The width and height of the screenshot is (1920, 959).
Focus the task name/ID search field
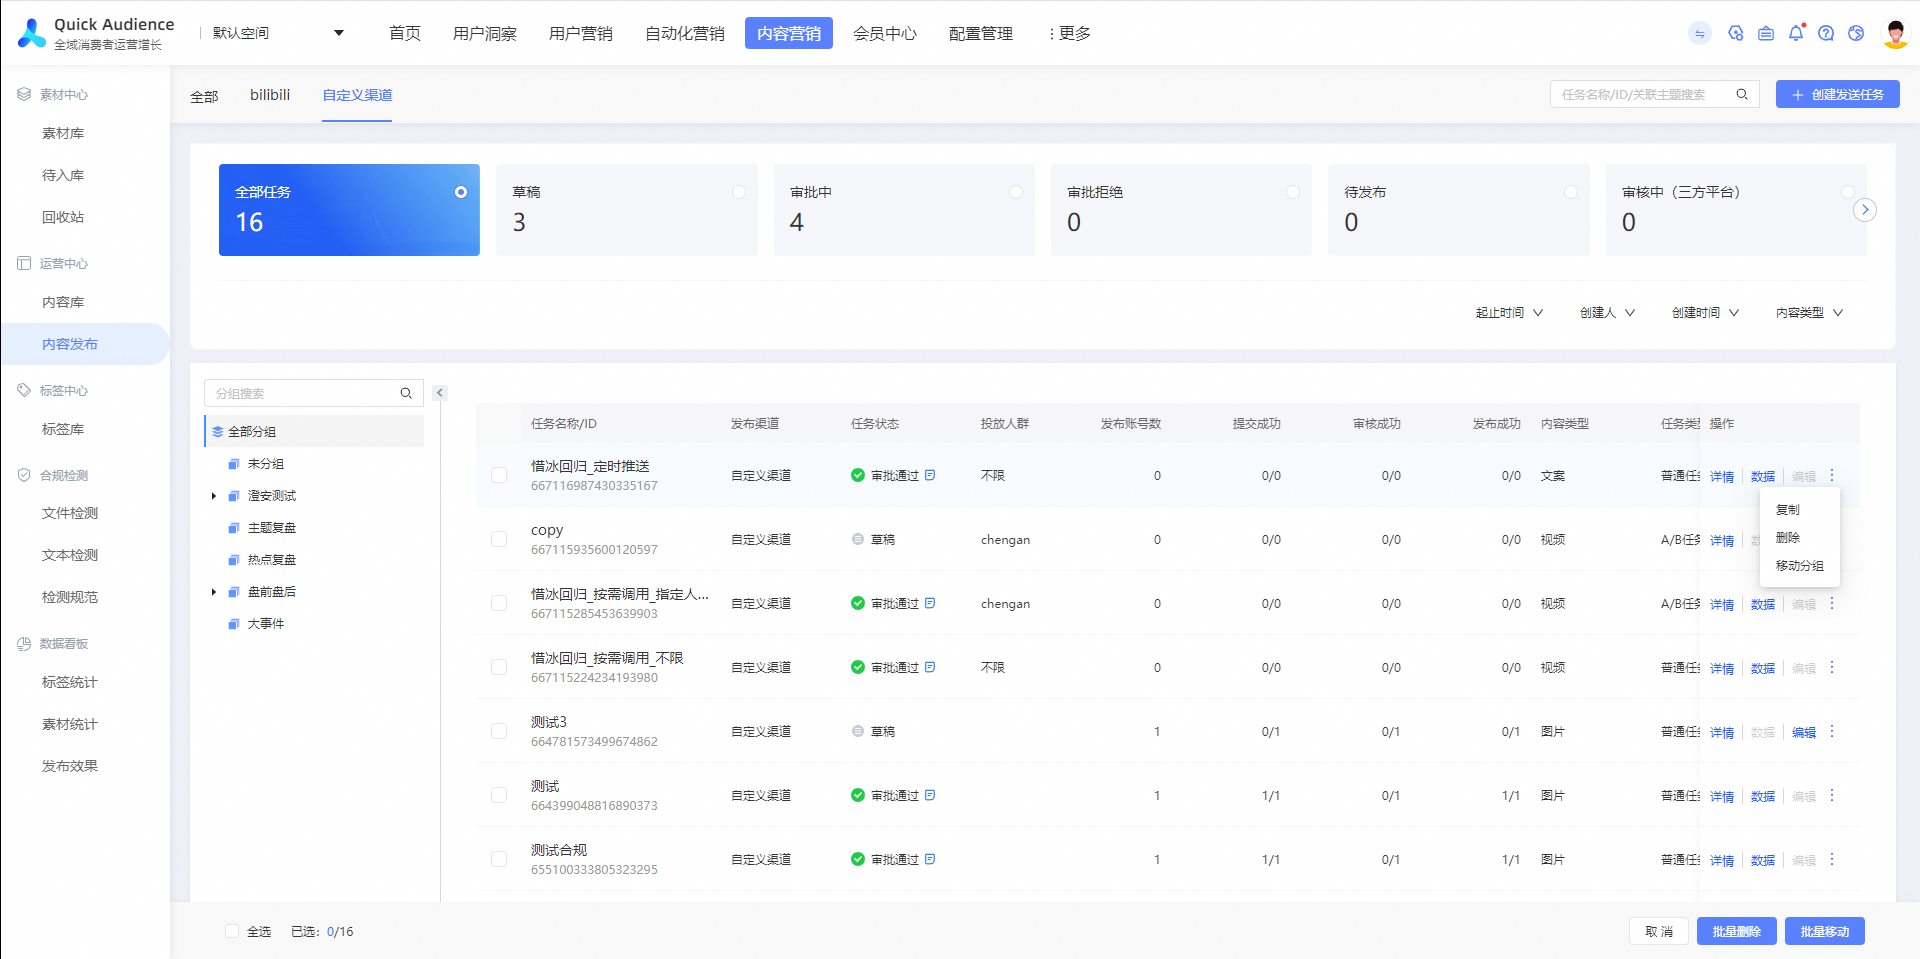click(x=1640, y=94)
